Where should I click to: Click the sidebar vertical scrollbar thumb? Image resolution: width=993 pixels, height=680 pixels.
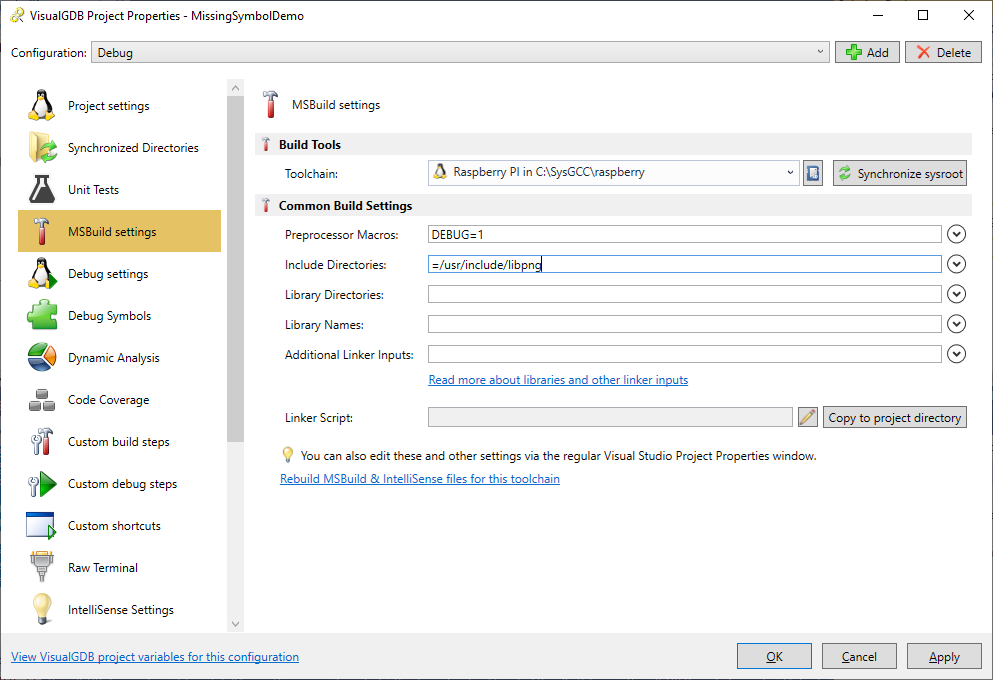pyautogui.click(x=235, y=270)
